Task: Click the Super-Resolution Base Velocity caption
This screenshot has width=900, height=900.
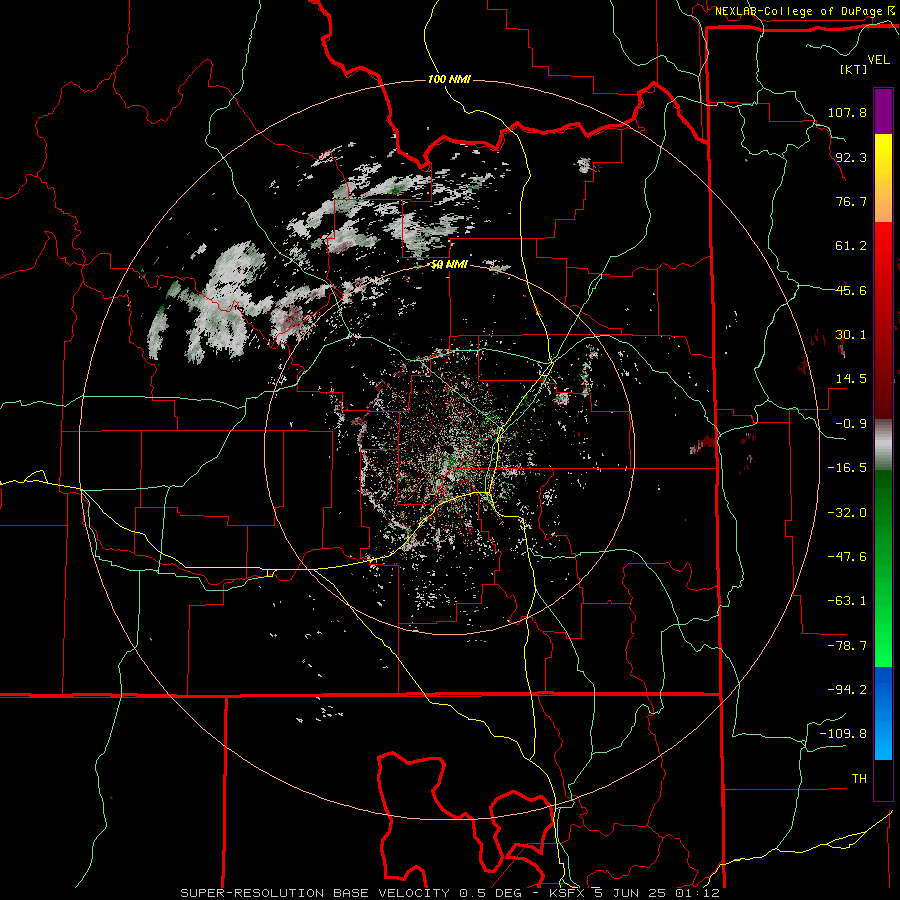Action: [x=449, y=893]
